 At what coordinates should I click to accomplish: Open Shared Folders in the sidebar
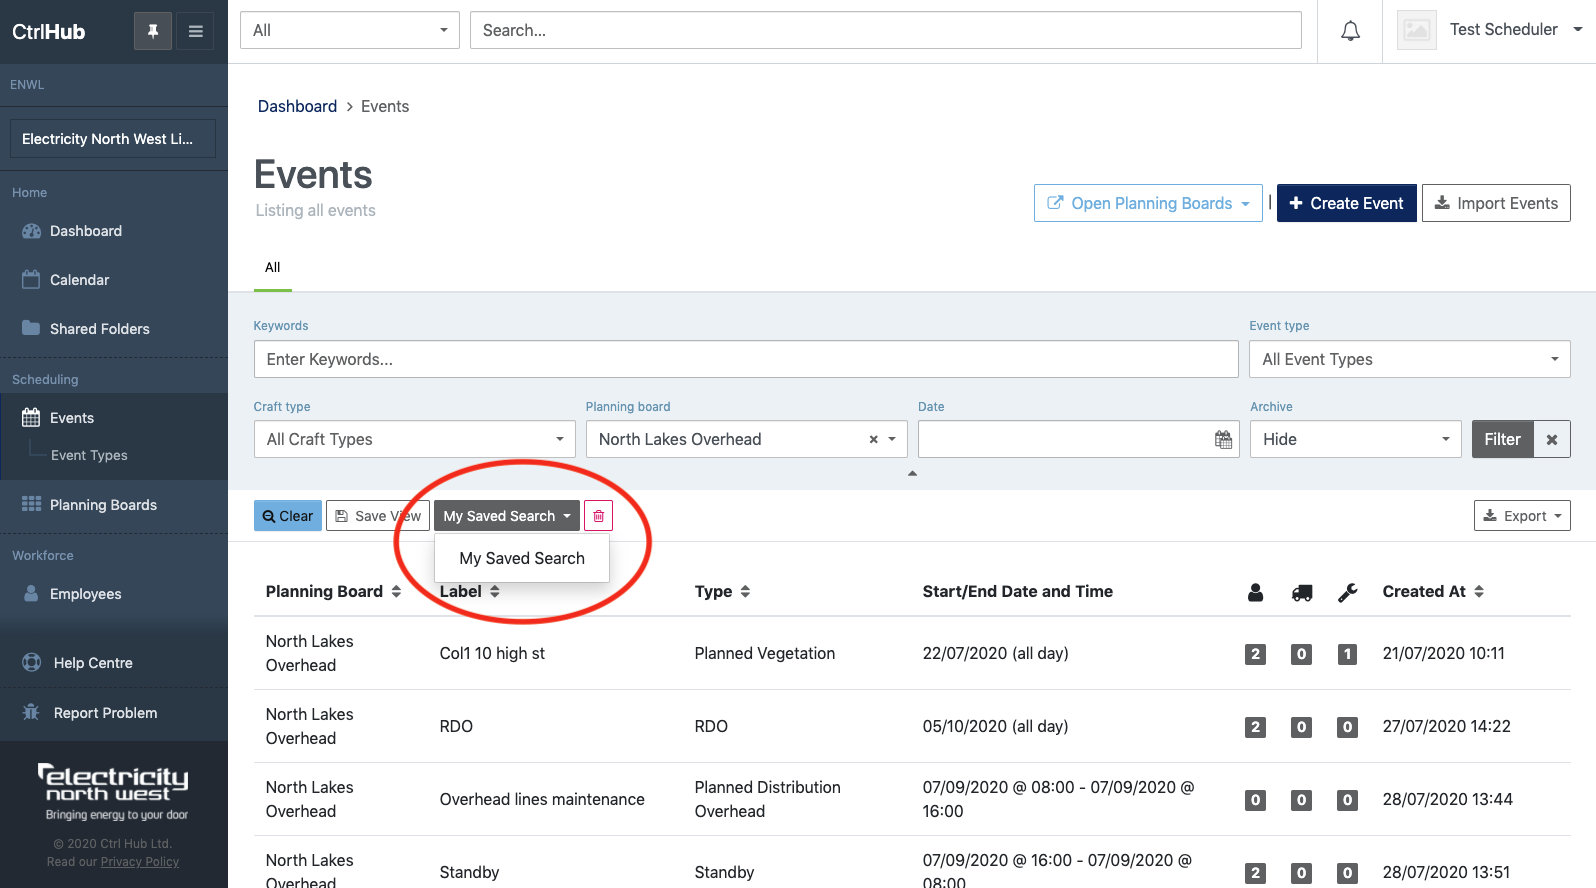[99, 329]
